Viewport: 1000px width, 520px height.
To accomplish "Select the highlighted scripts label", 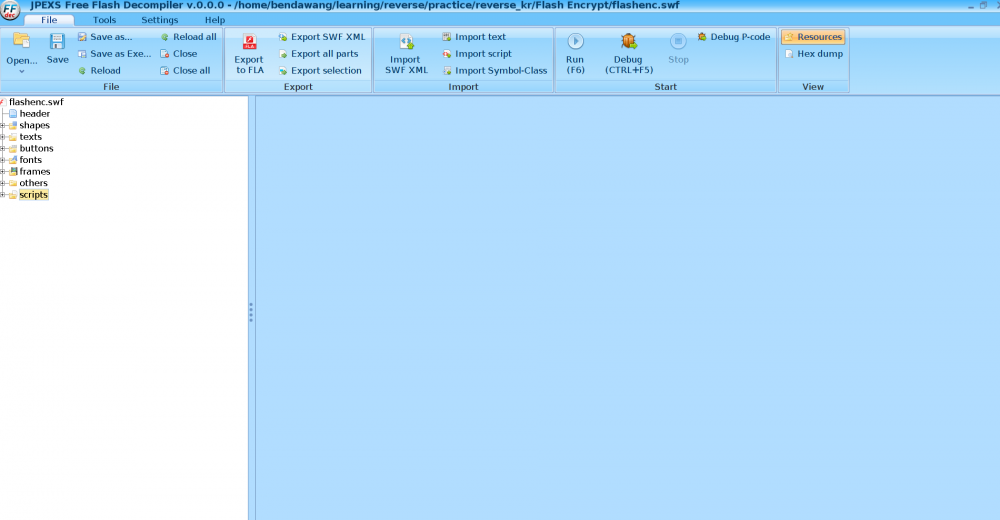I will point(34,195).
